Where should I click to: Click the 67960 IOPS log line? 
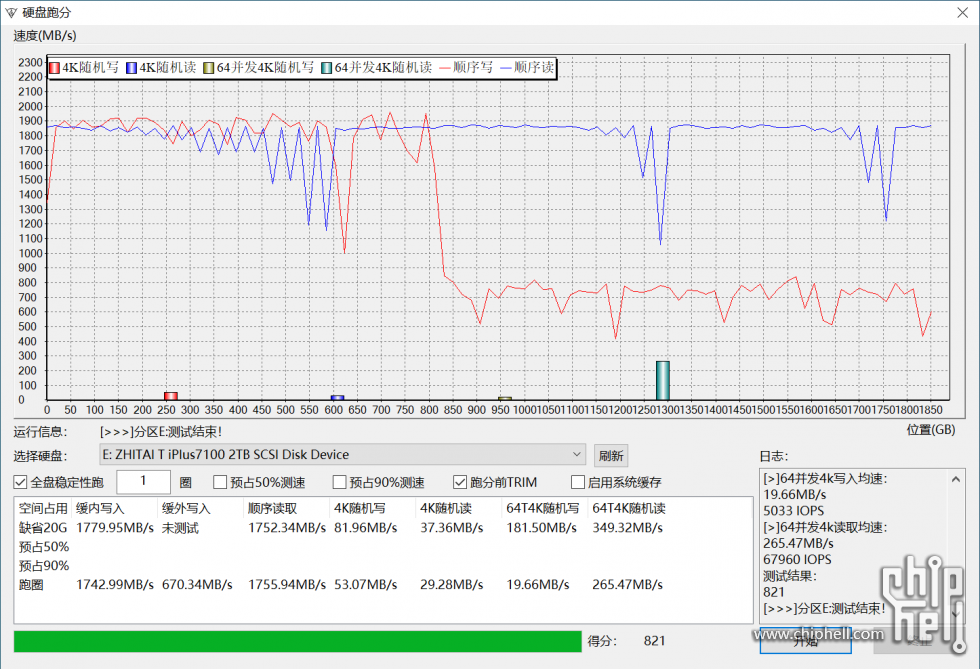coord(797,560)
